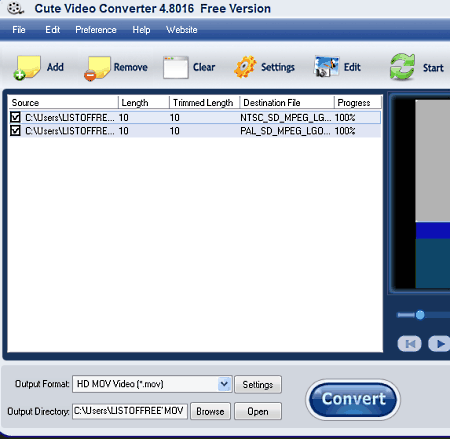Click the green Start arrows icon
Screen dimensions: 450x439
click(x=402, y=67)
